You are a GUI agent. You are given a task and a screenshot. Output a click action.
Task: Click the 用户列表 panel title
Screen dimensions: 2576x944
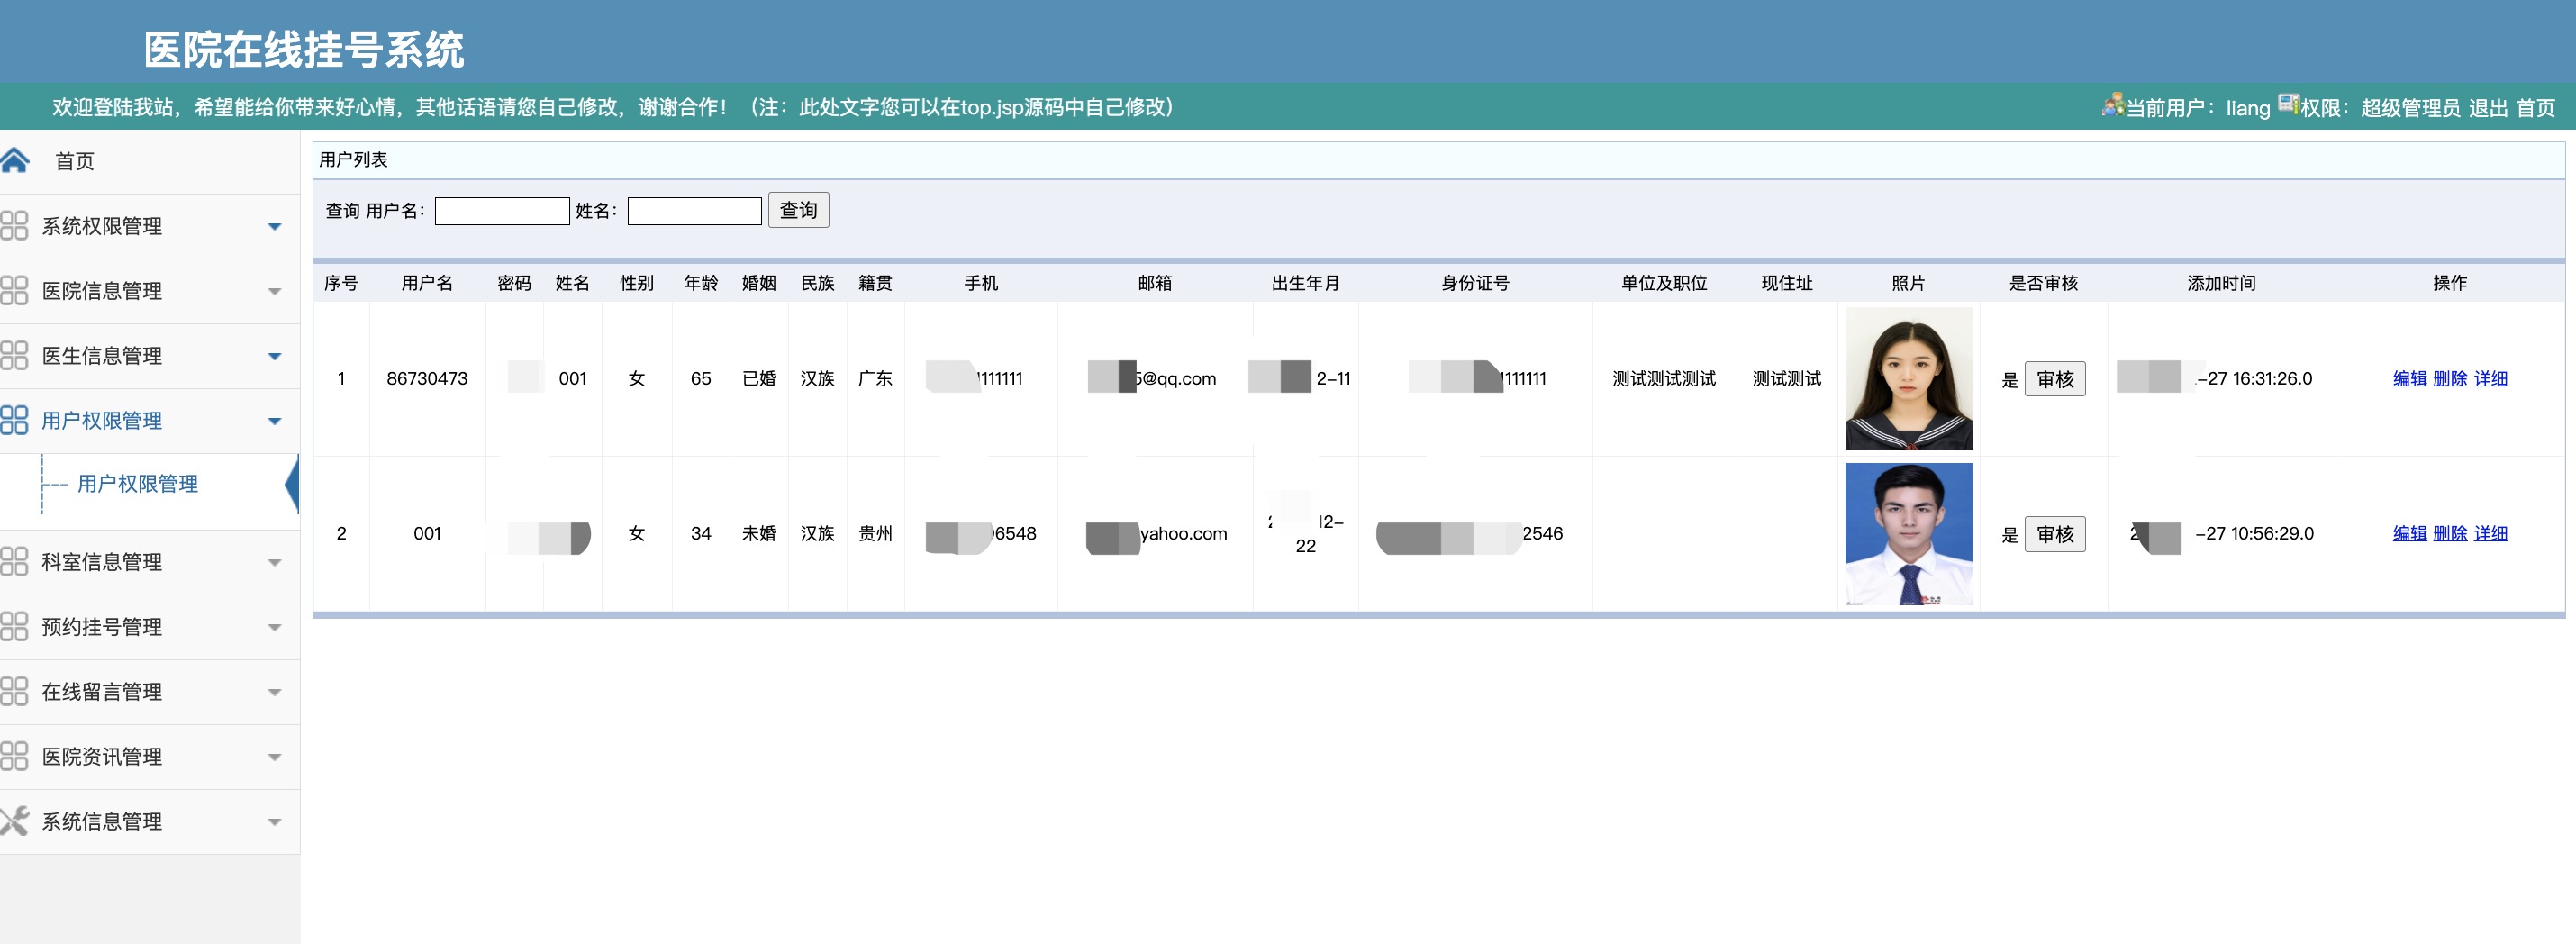(353, 160)
